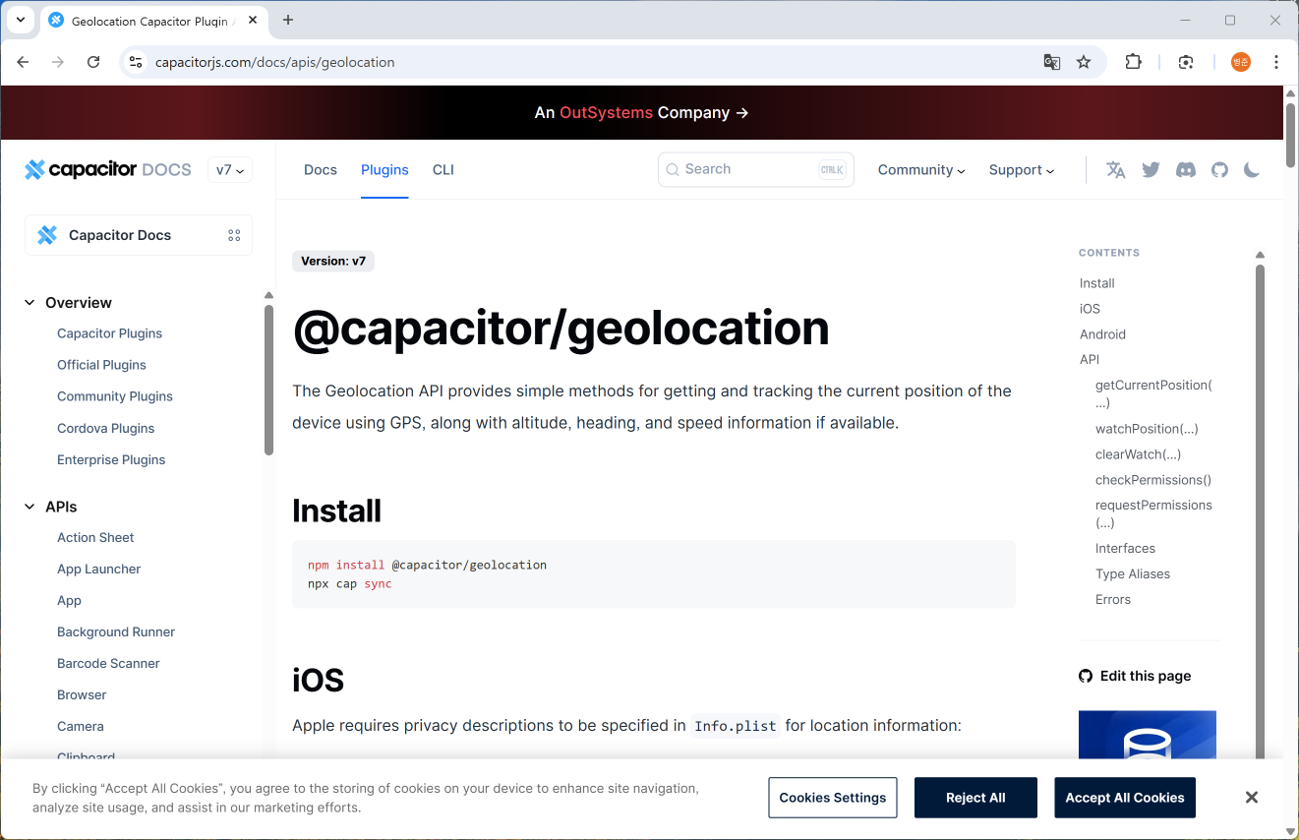
Task: Open Cordova Plugins sidebar link
Action: [x=106, y=428]
